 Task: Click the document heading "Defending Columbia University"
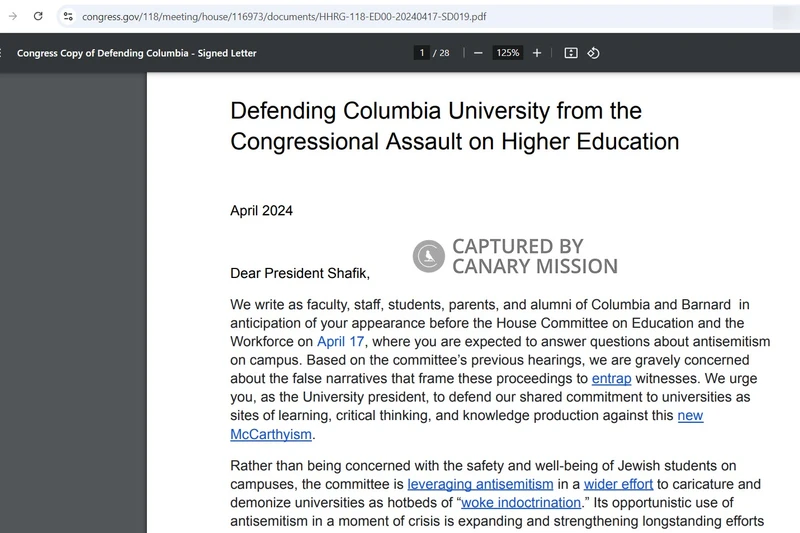pyautogui.click(x=435, y=111)
